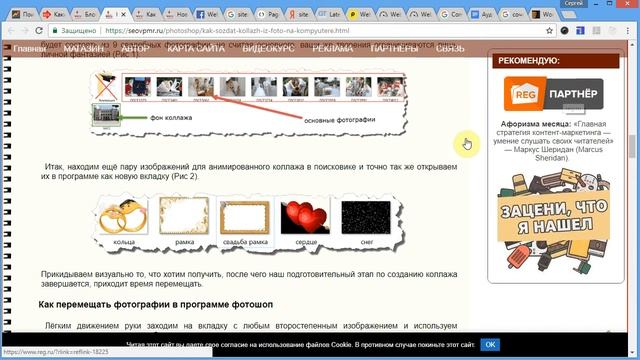This screenshot has width=640, height=360.
Task: Click the page vertical scrollbar thumb
Action: tap(632, 146)
